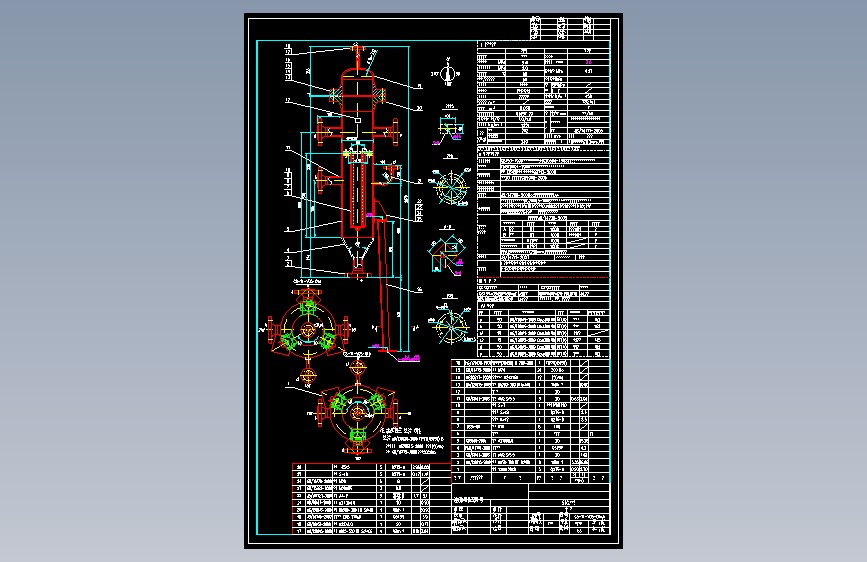The image size is (867, 562).
Task: Click the upper plan view with green brackets
Action: click(307, 331)
